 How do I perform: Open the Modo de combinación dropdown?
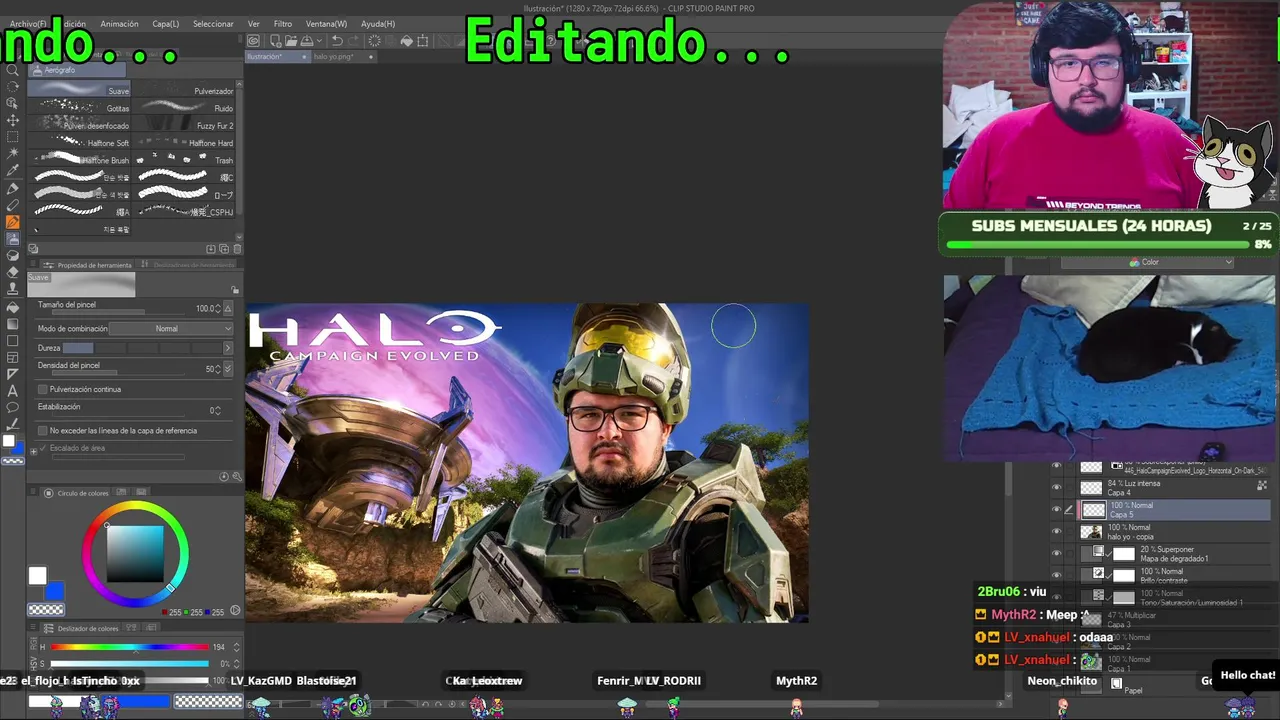pyautogui.click(x=171, y=329)
